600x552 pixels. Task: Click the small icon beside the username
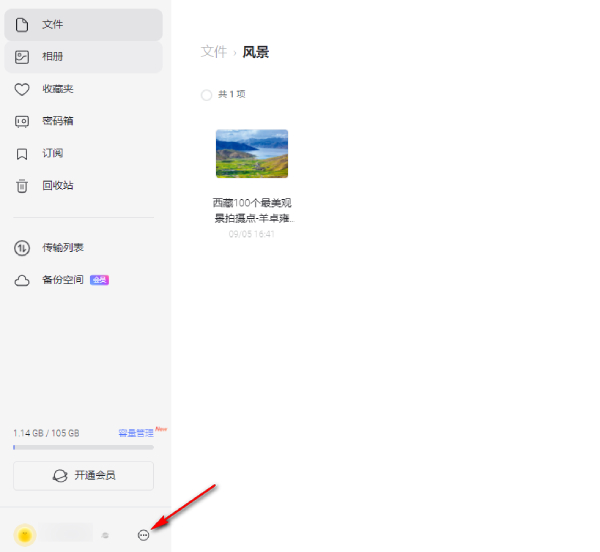tap(104, 536)
